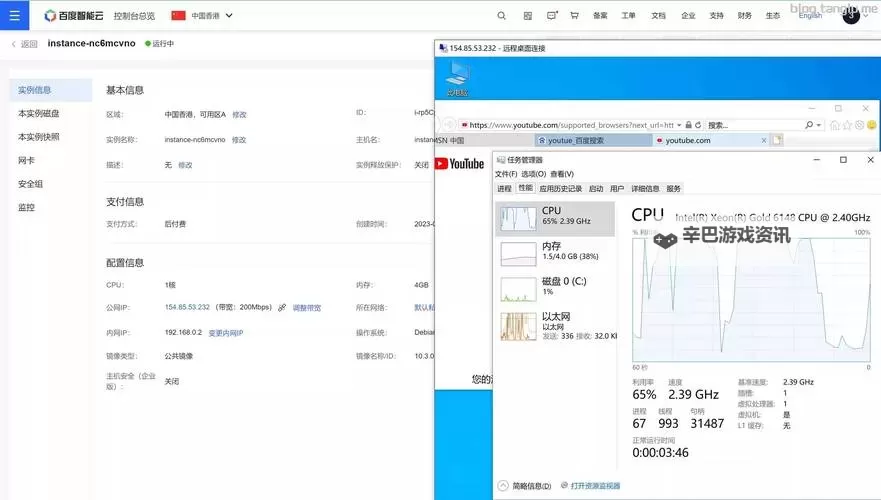Click the grid apps icon in header
This screenshot has width=881, height=500.
tap(528, 16)
